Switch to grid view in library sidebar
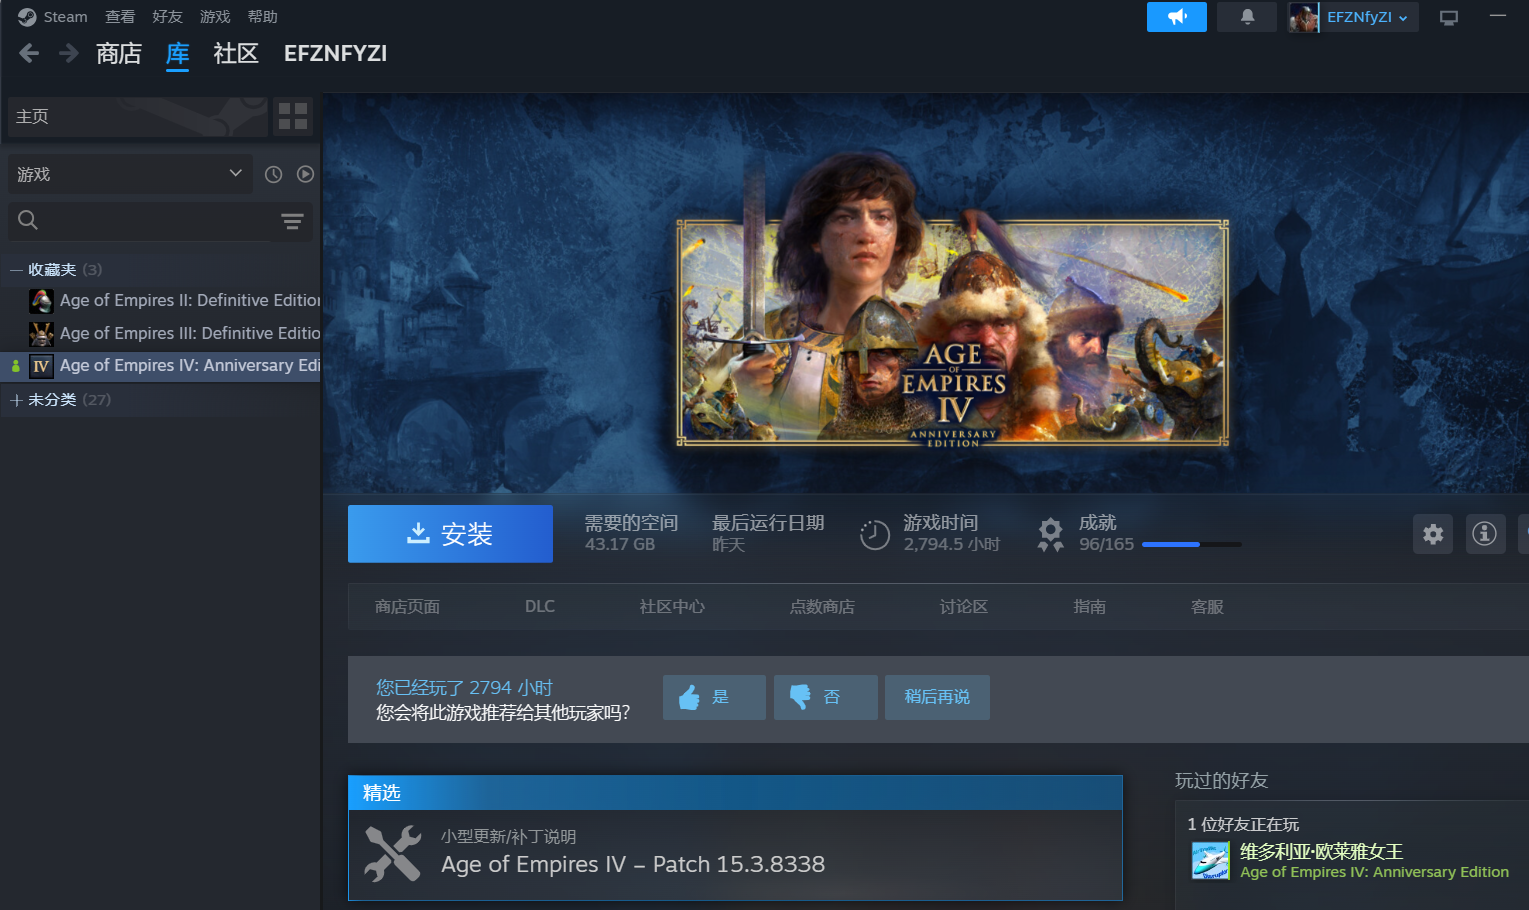This screenshot has height=910, width=1529. coord(293,116)
